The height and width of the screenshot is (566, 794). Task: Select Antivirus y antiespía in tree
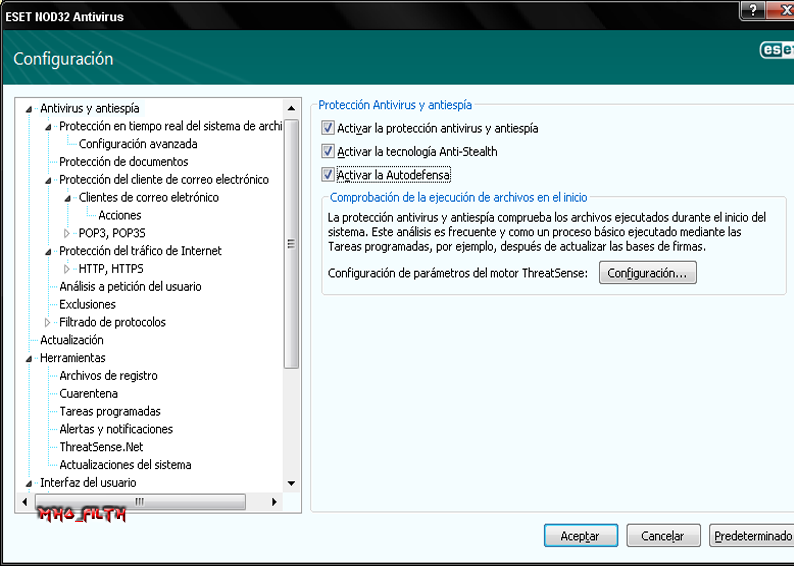point(90,108)
